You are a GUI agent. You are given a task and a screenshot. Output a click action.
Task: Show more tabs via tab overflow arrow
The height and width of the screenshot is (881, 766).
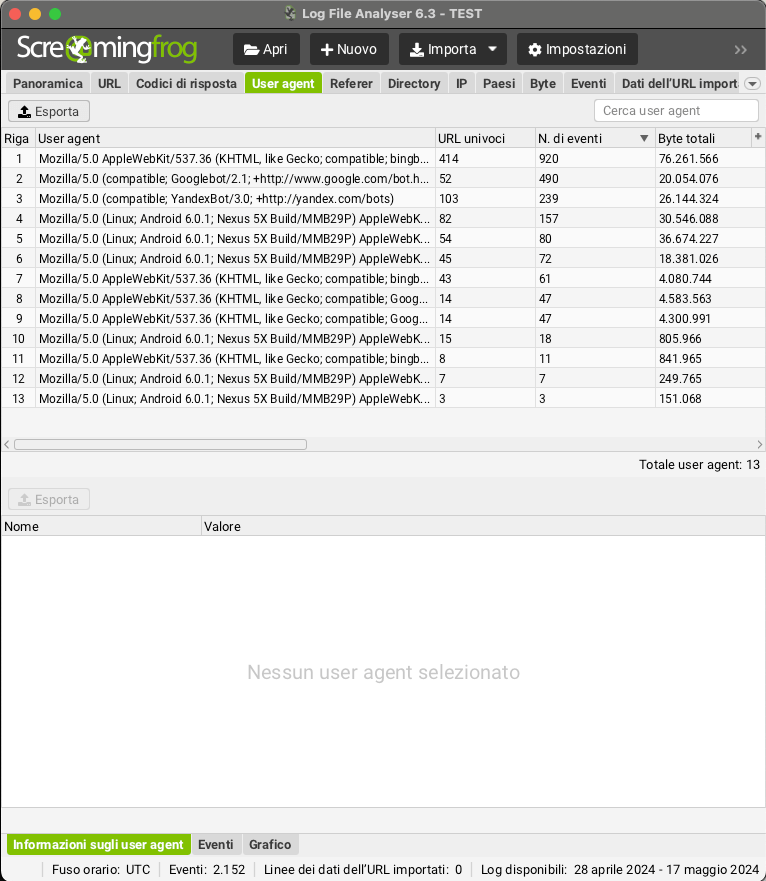point(753,84)
